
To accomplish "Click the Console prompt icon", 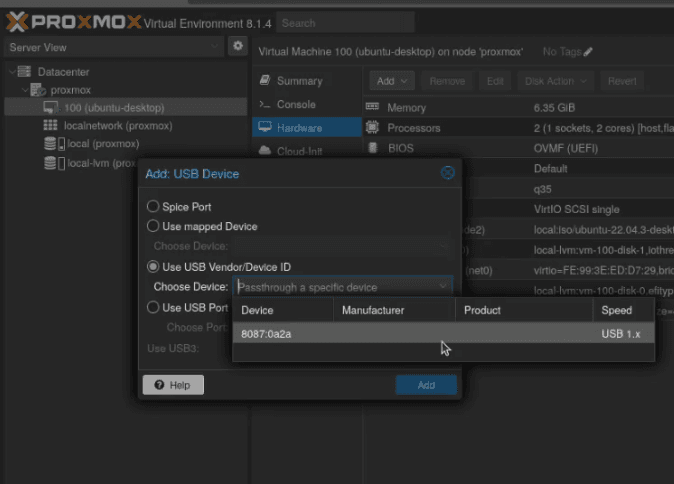I will [x=265, y=104].
